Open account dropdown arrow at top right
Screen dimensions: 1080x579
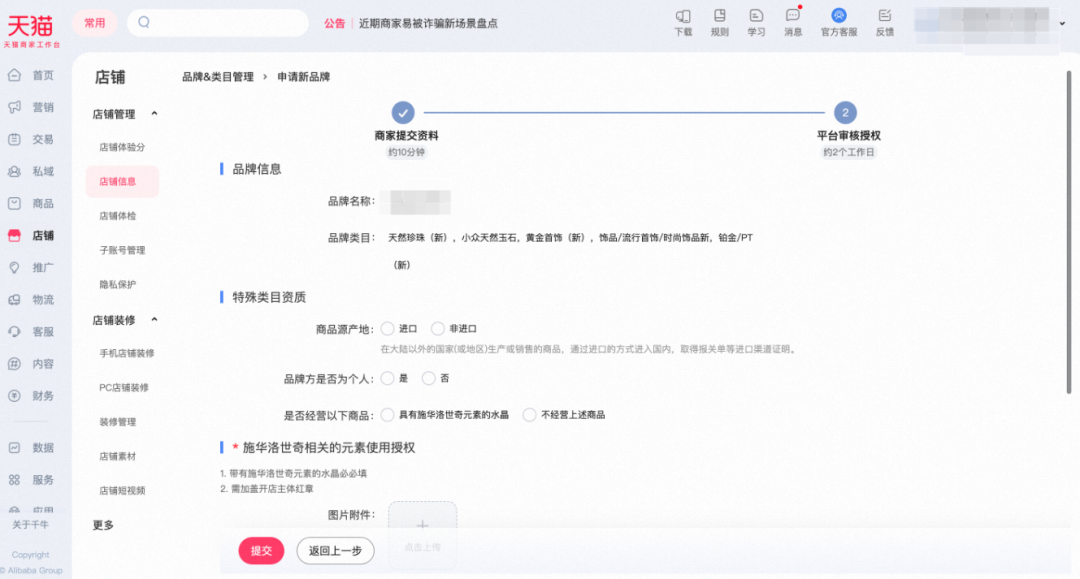pos(1062,23)
